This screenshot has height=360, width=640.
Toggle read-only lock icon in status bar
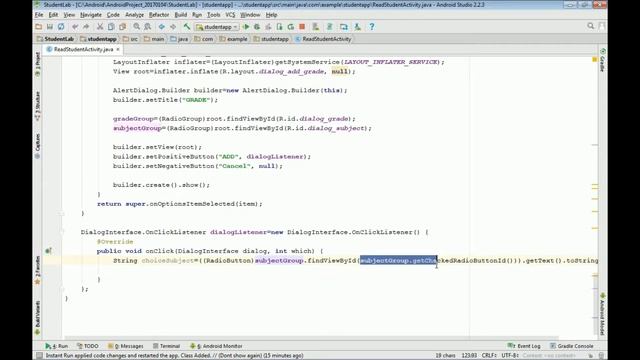(591, 356)
